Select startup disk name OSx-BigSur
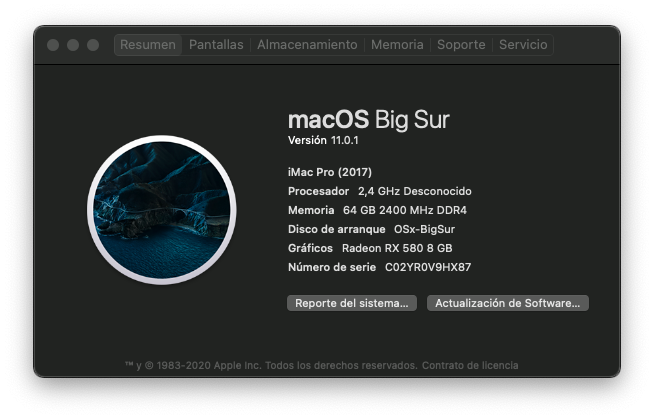This screenshot has height=419, width=654. coord(424,229)
